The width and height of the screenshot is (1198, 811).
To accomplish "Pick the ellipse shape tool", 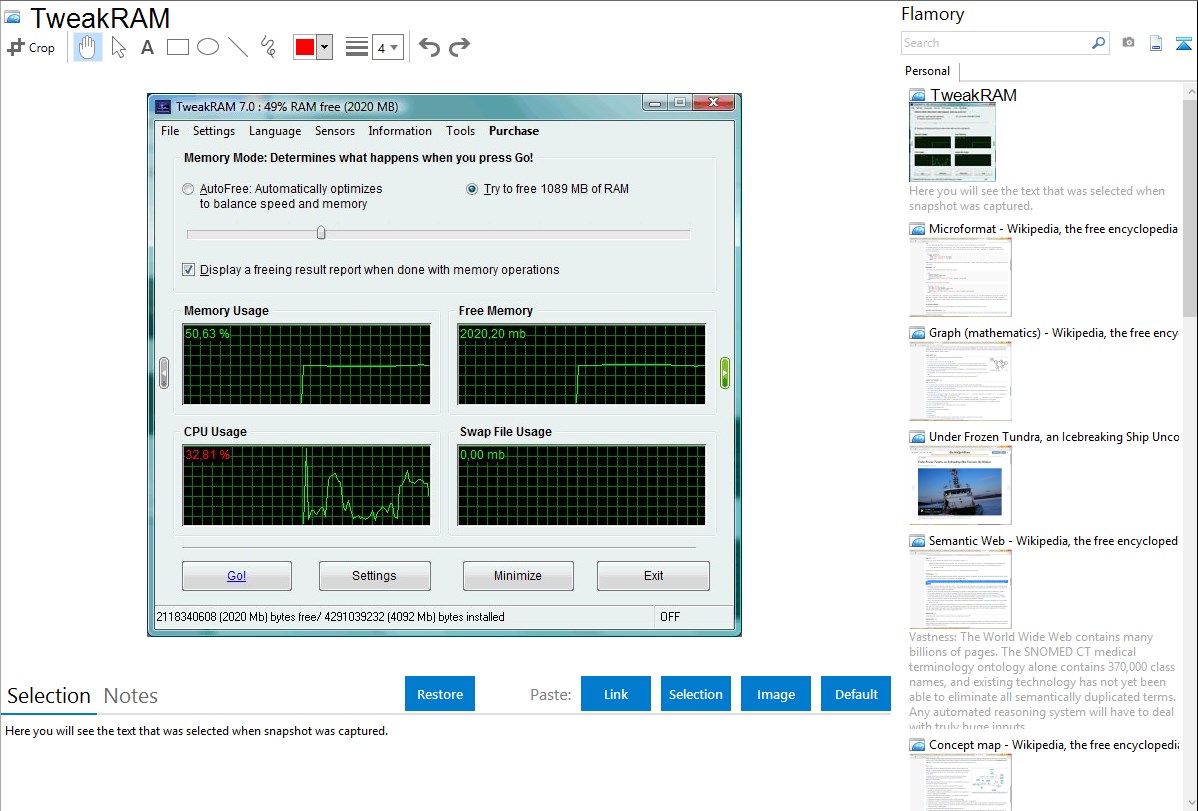I will [208, 47].
